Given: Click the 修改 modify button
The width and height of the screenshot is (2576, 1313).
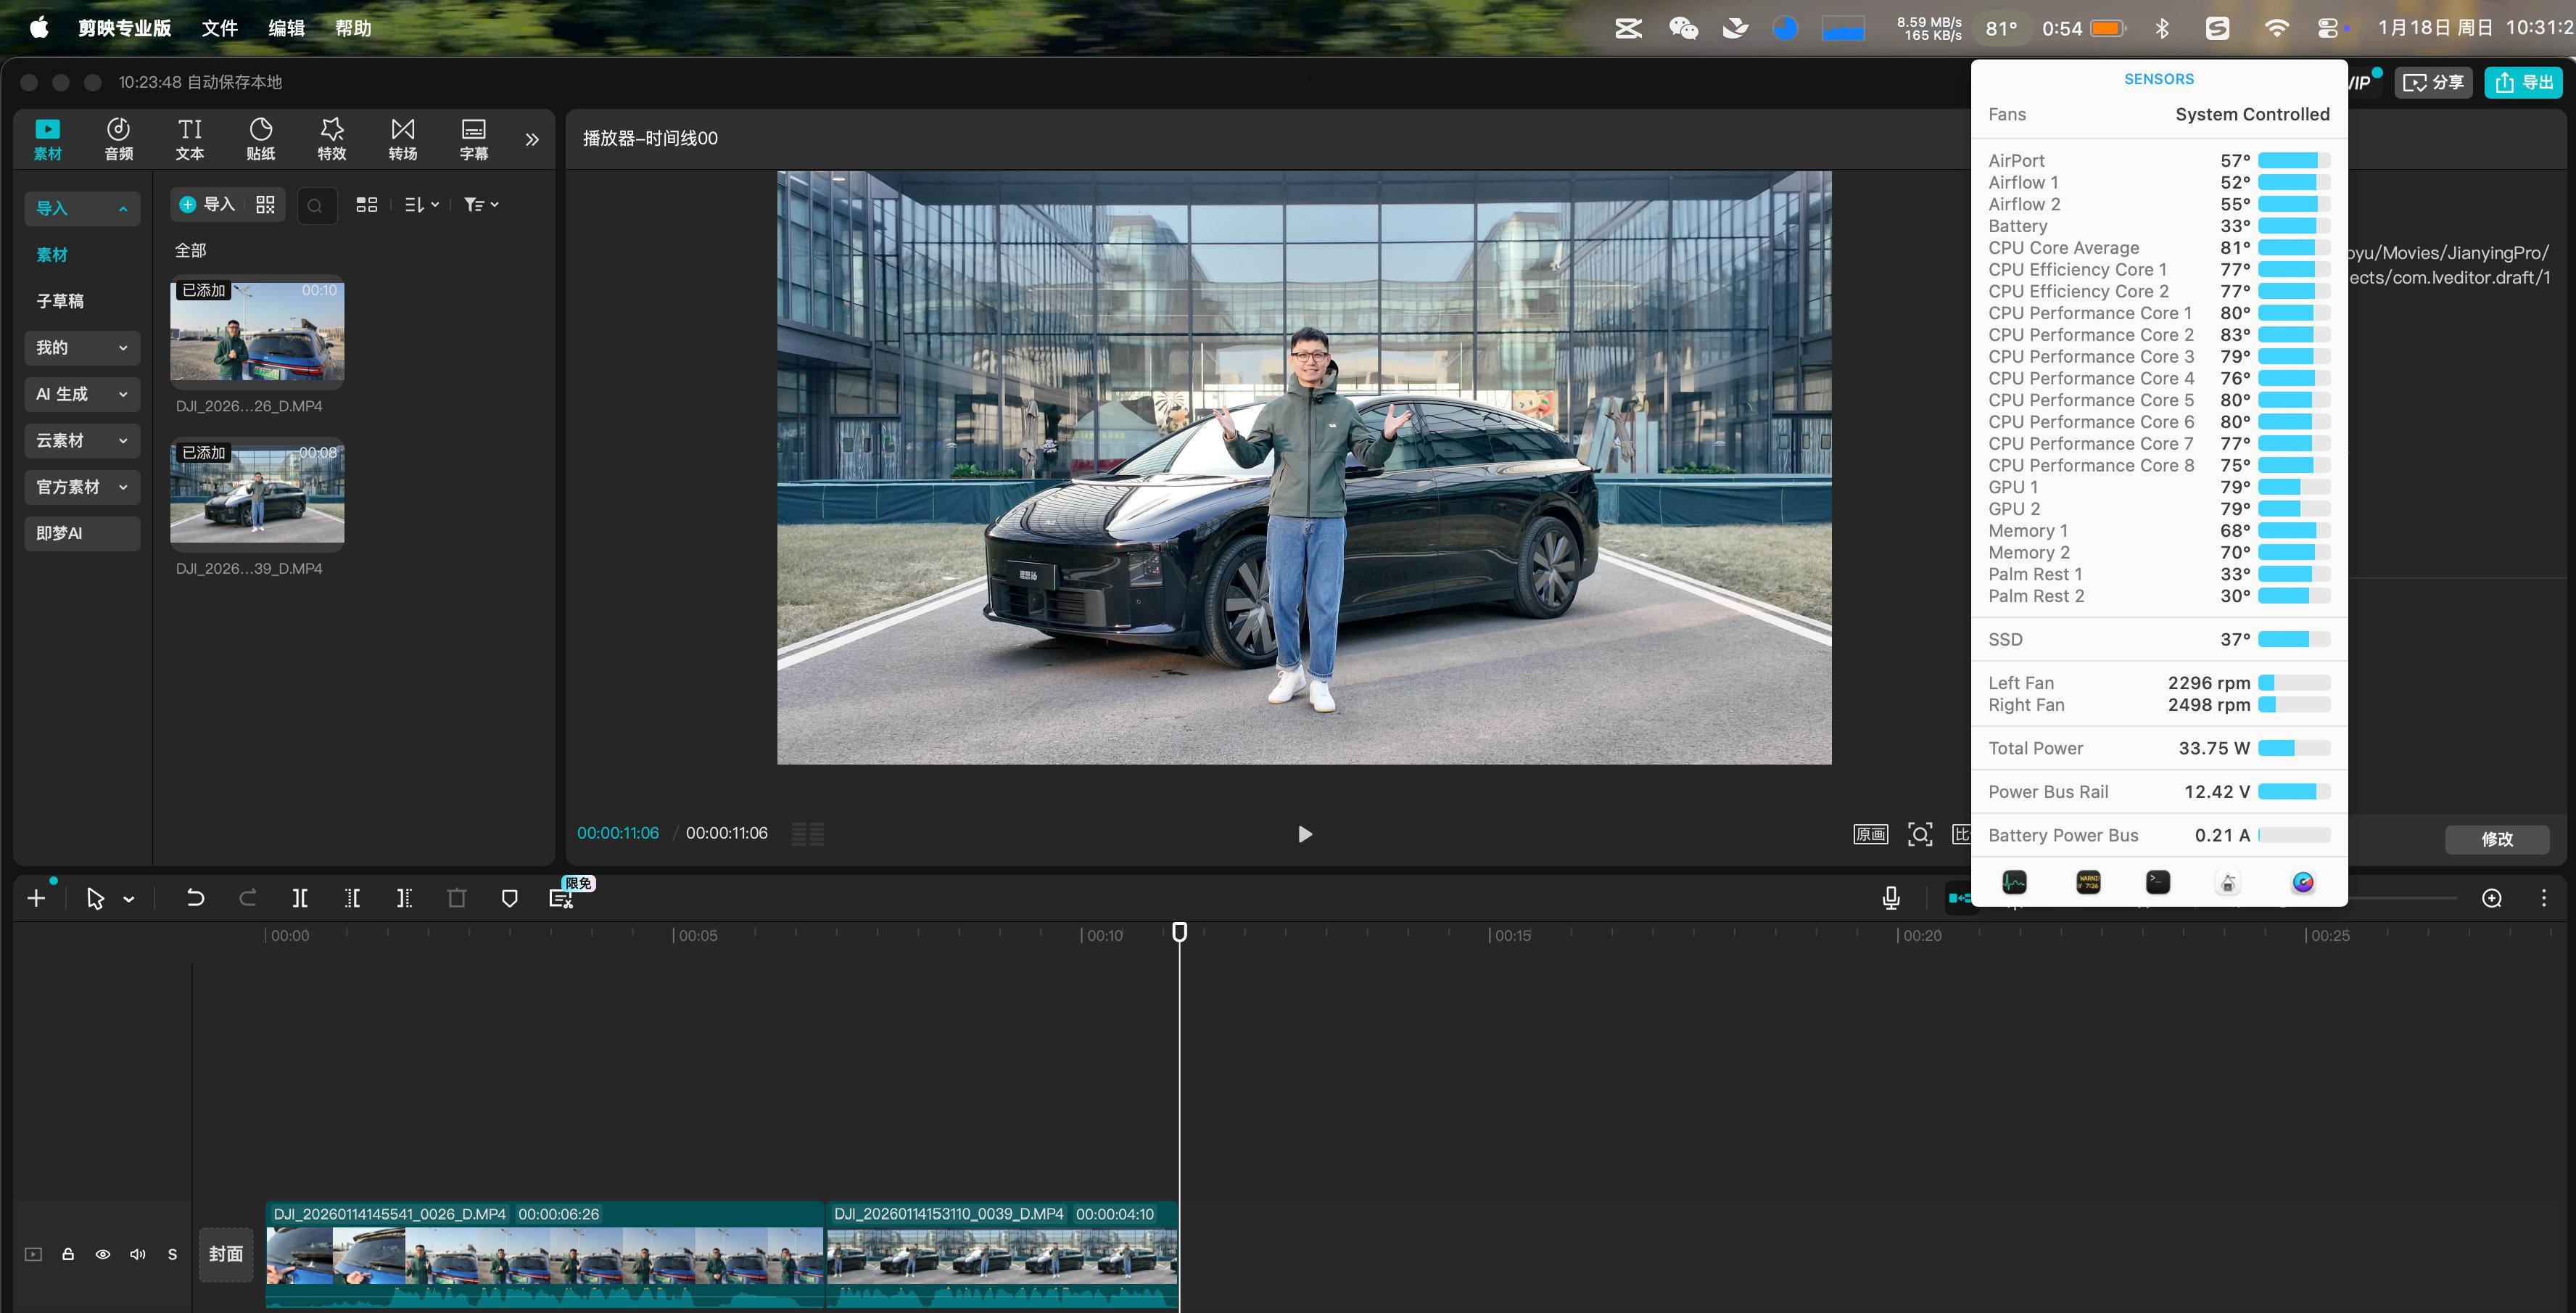Looking at the screenshot, I should [x=2496, y=839].
